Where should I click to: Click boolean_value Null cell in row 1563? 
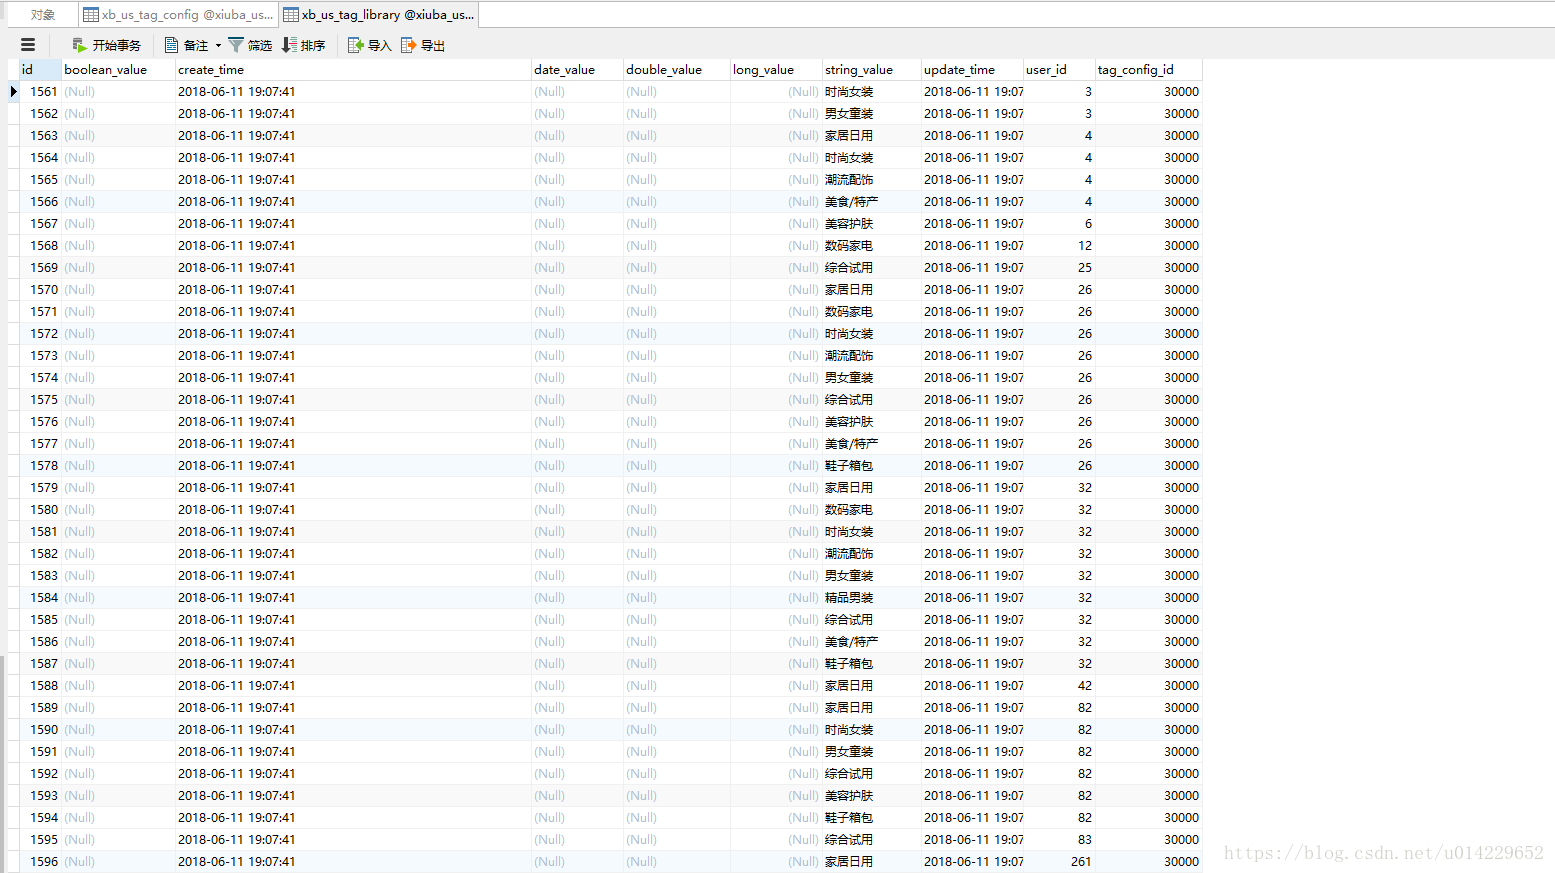click(x=118, y=136)
